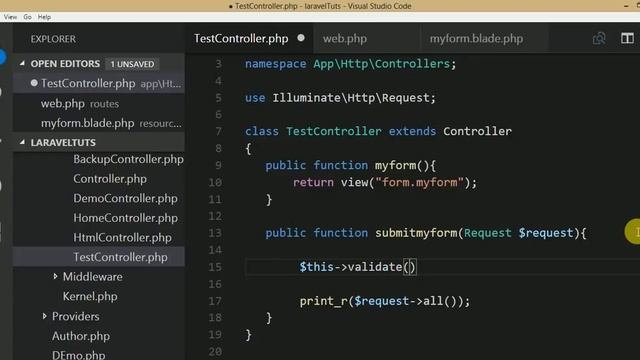Click 'myform' function name on line 9
Screen dimensions: 640x360
pos(395,165)
